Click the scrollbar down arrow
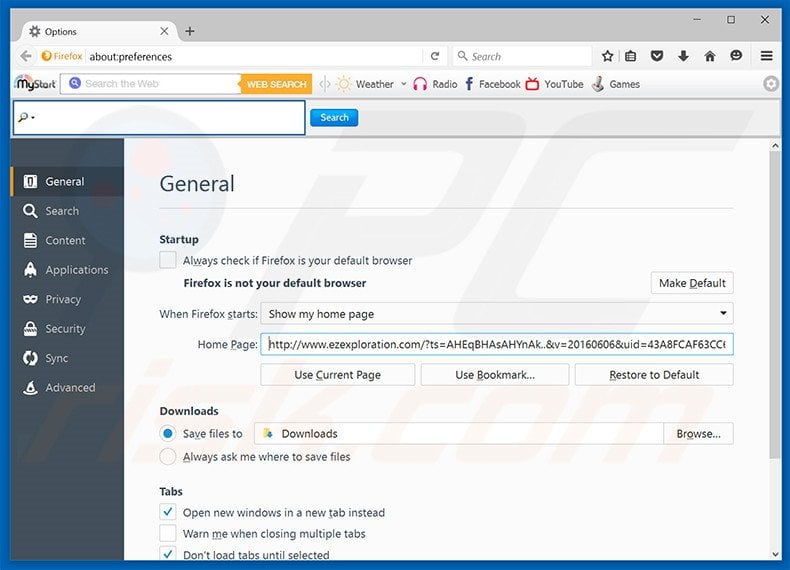Screen dimensions: 790x570 (775, 554)
